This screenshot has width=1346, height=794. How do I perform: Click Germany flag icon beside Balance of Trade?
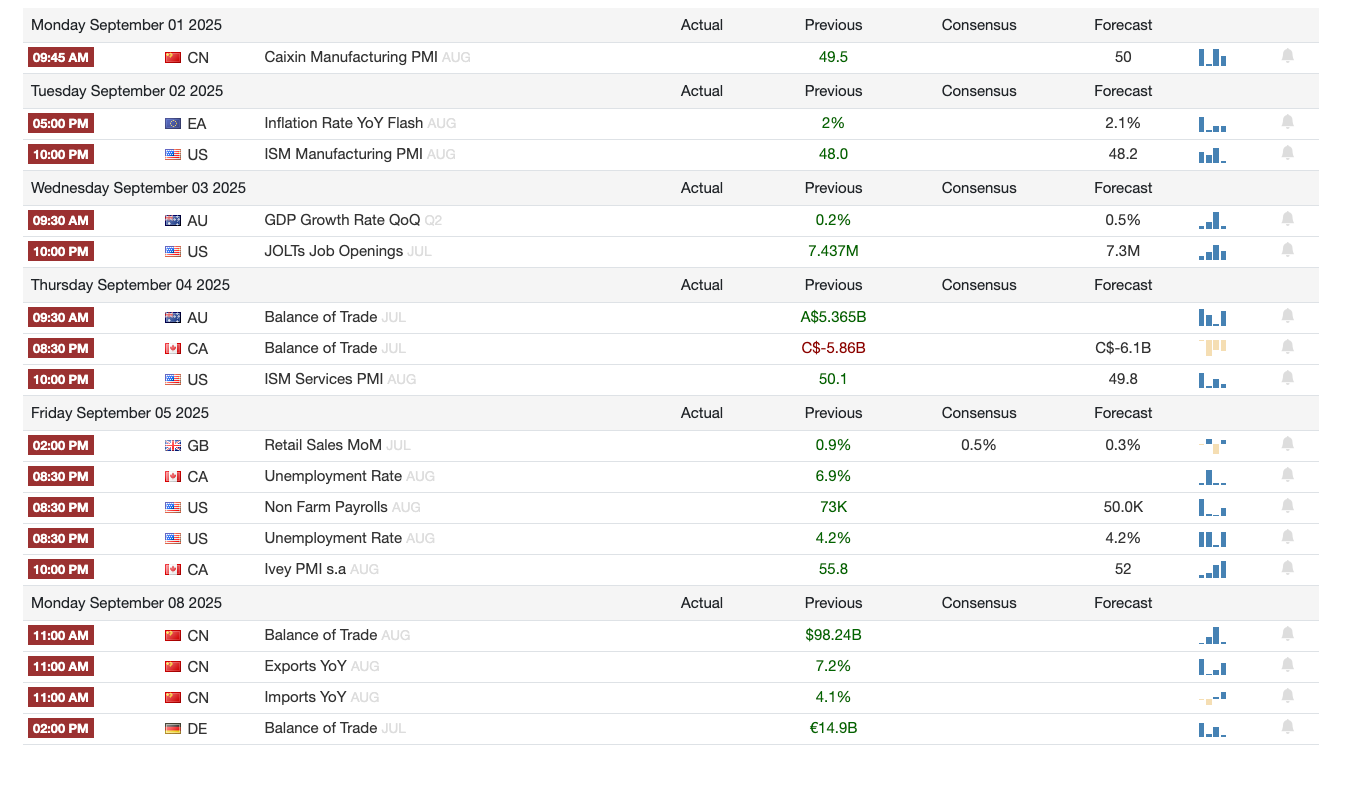173,728
